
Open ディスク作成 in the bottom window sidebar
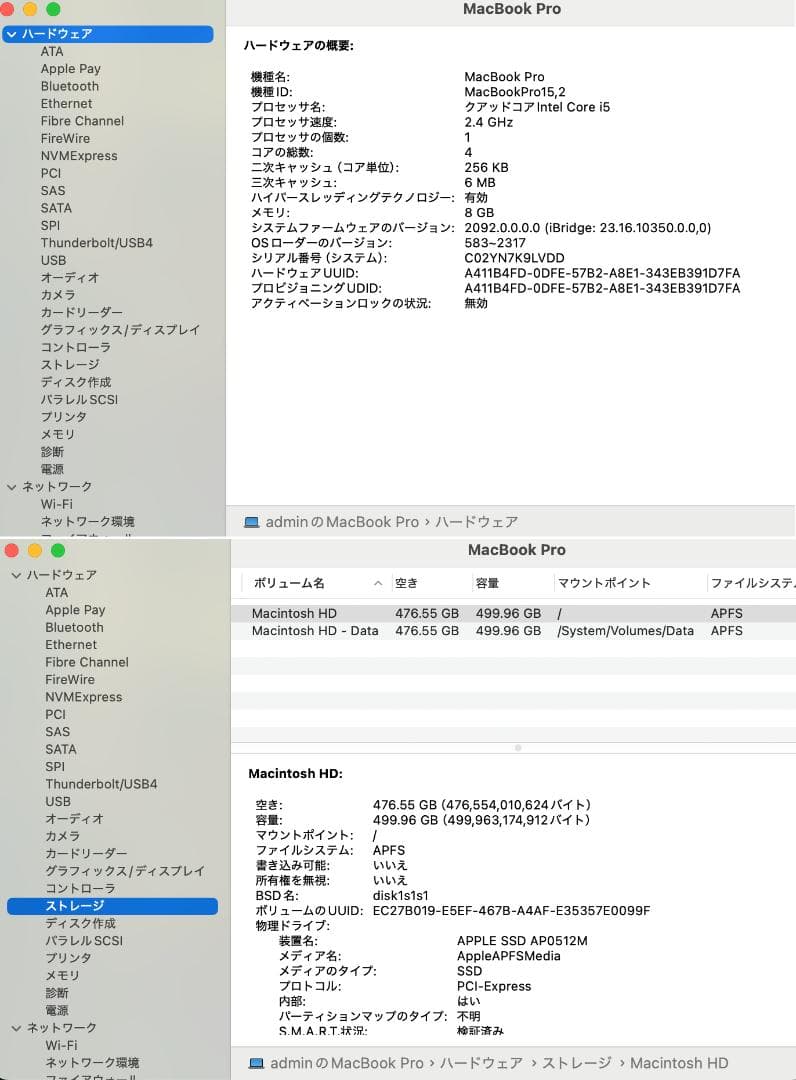pos(80,923)
